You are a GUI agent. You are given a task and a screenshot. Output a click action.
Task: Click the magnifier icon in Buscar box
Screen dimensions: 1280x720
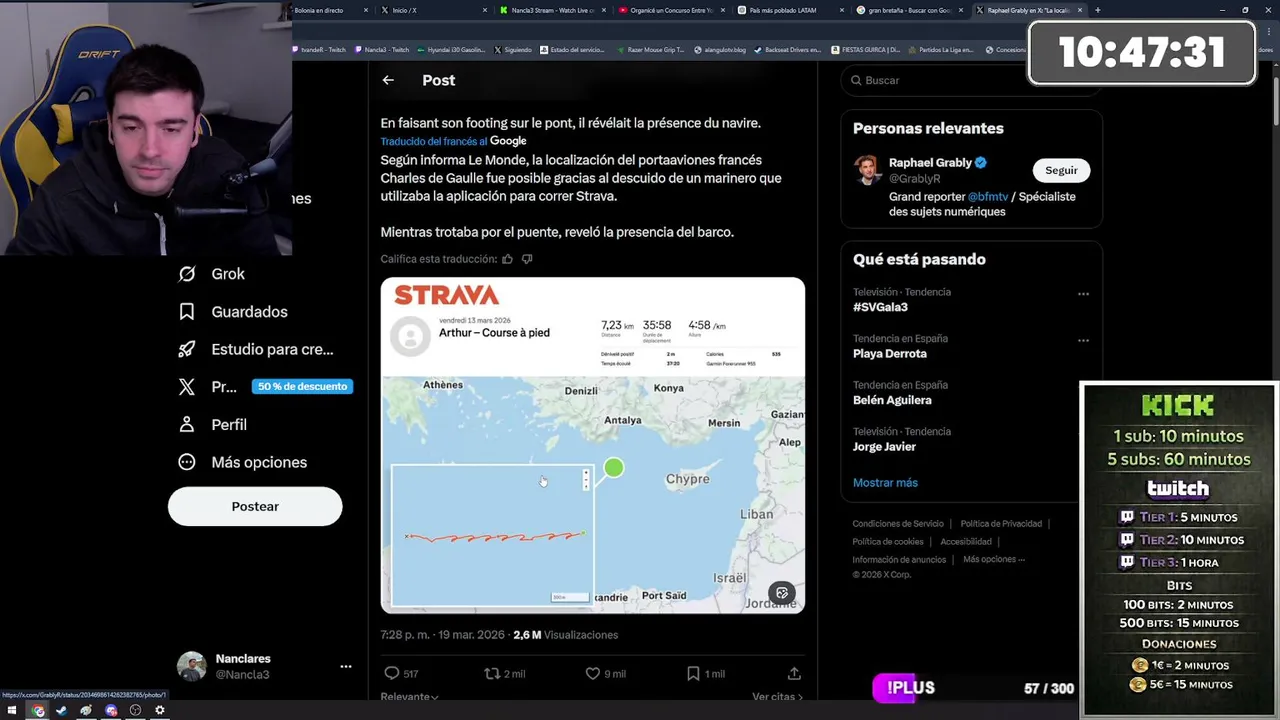pyautogui.click(x=856, y=80)
